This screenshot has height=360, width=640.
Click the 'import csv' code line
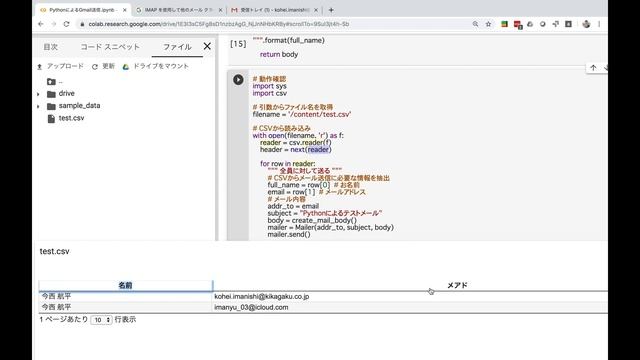click(269, 93)
